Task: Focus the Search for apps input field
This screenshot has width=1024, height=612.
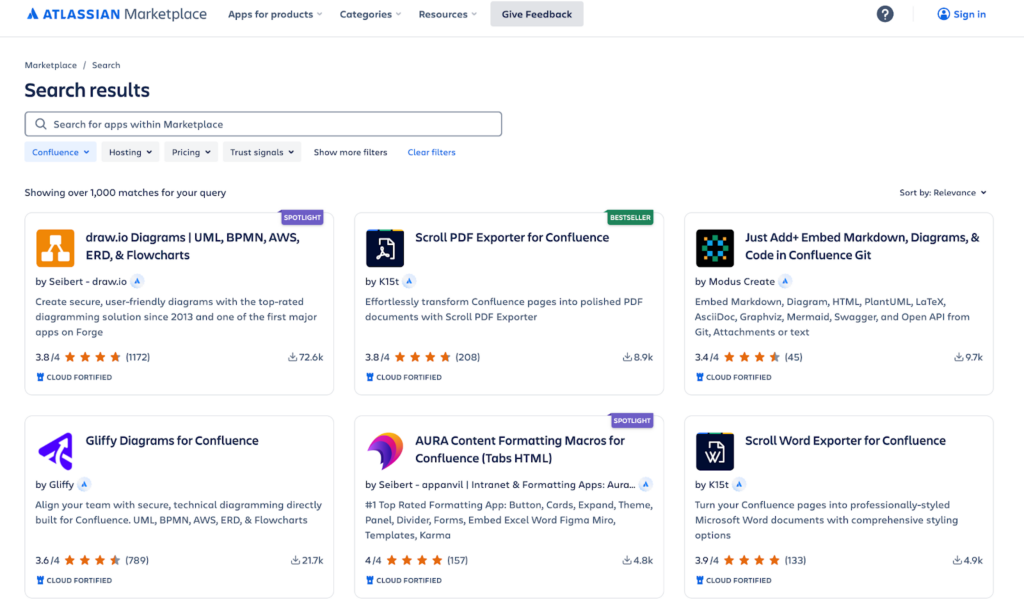Action: (263, 124)
